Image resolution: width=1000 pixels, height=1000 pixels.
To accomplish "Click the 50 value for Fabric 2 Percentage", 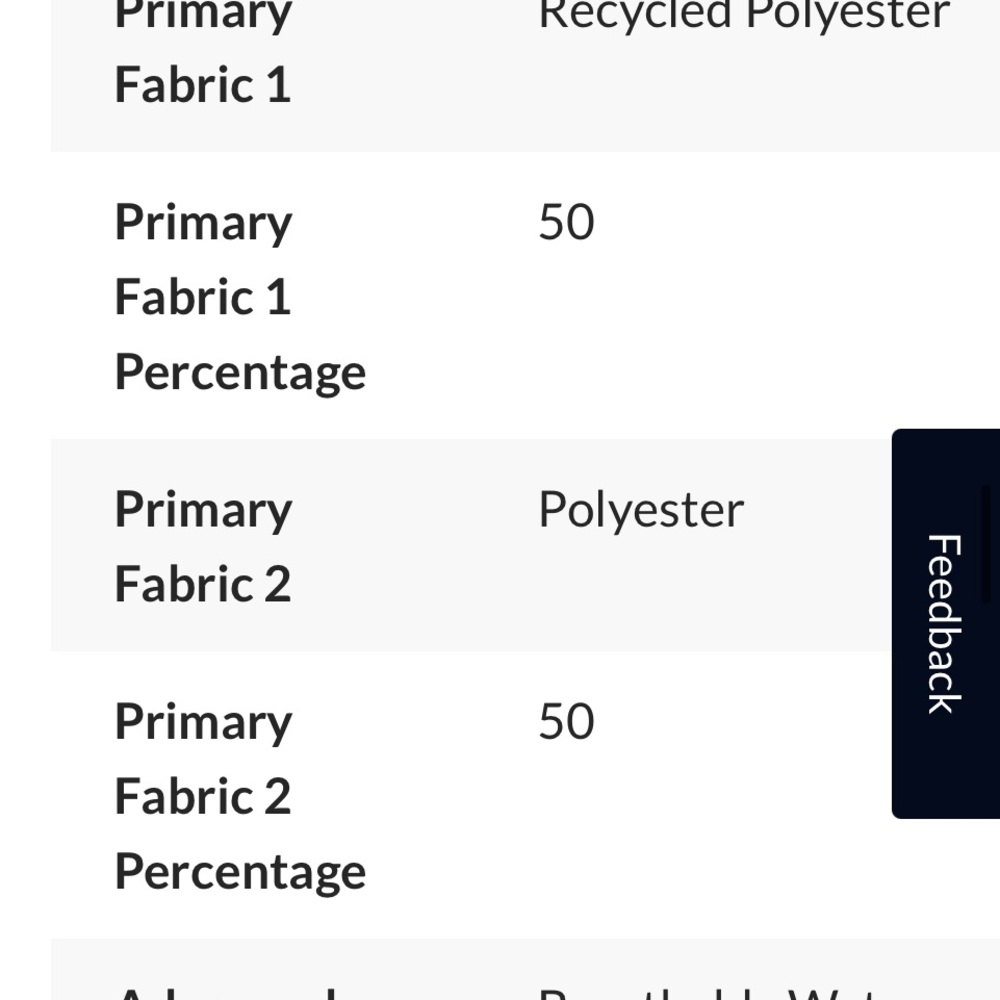I will pyautogui.click(x=566, y=722).
